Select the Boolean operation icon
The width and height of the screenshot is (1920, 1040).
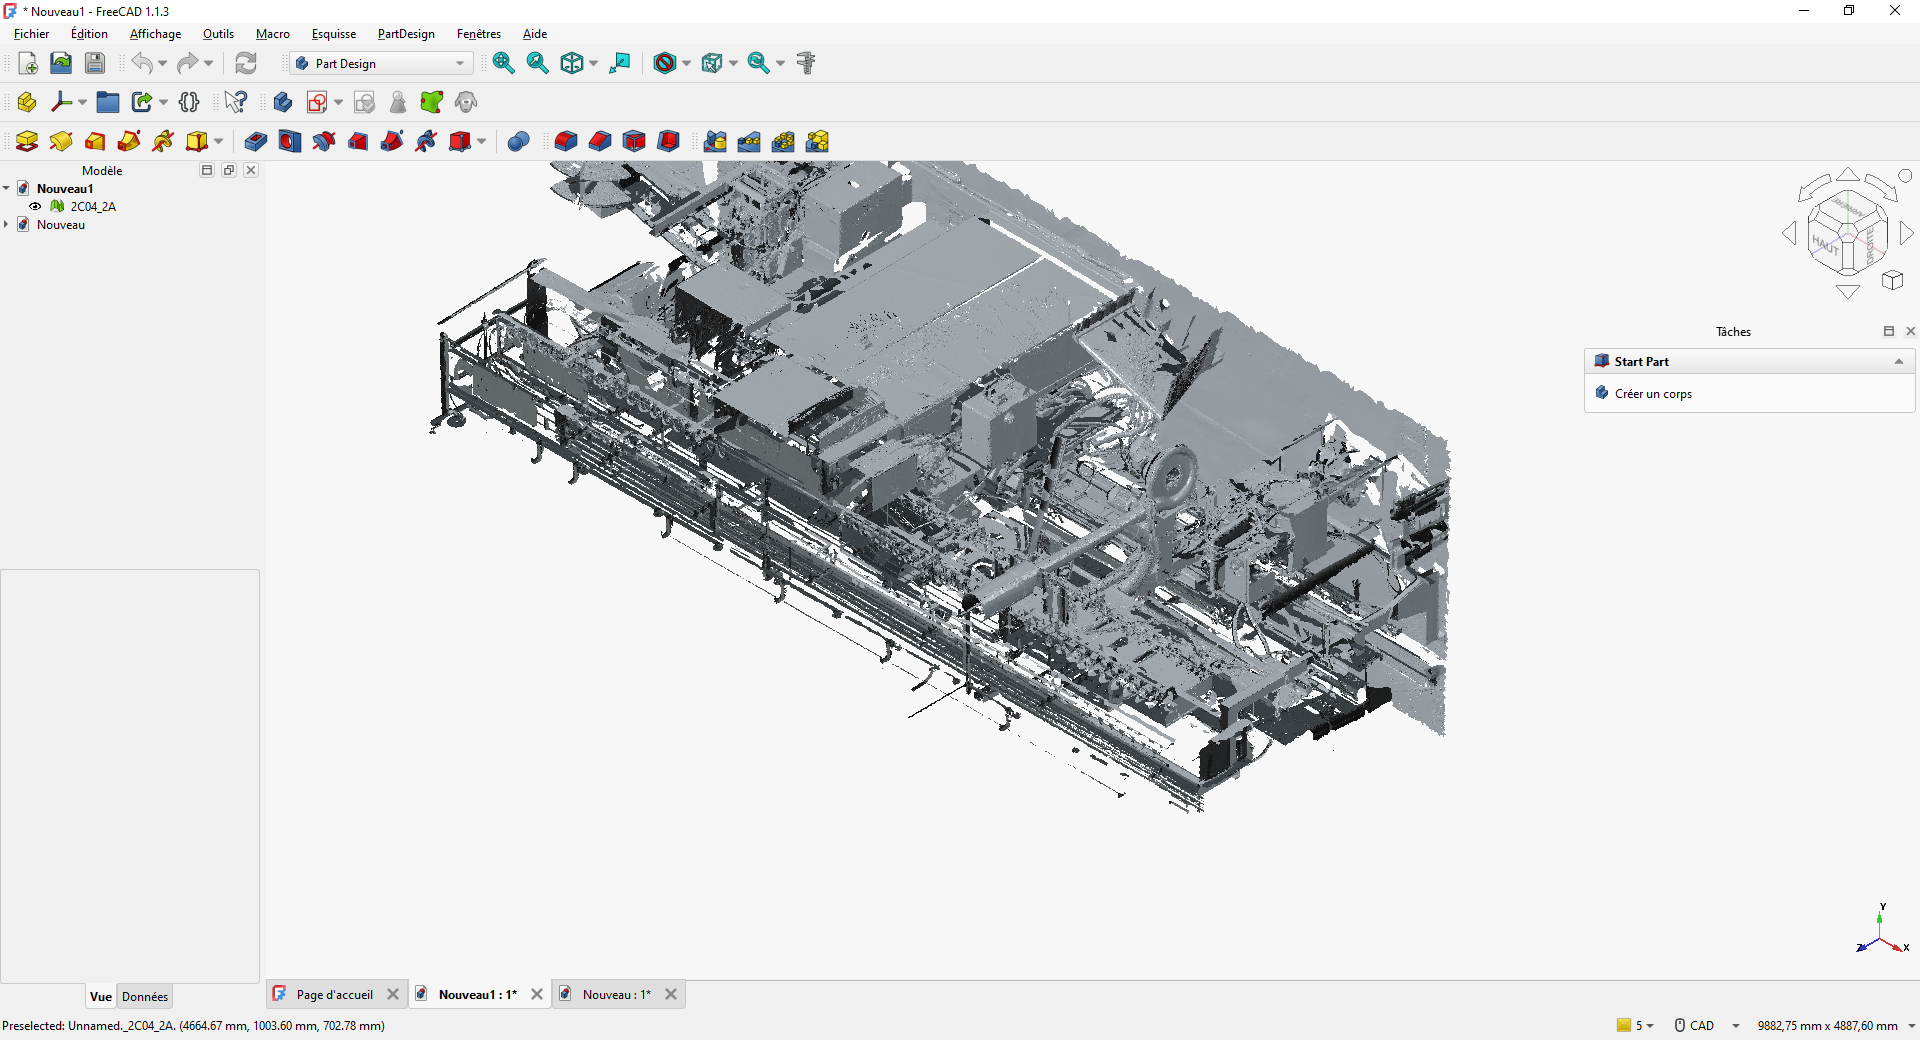tap(518, 141)
